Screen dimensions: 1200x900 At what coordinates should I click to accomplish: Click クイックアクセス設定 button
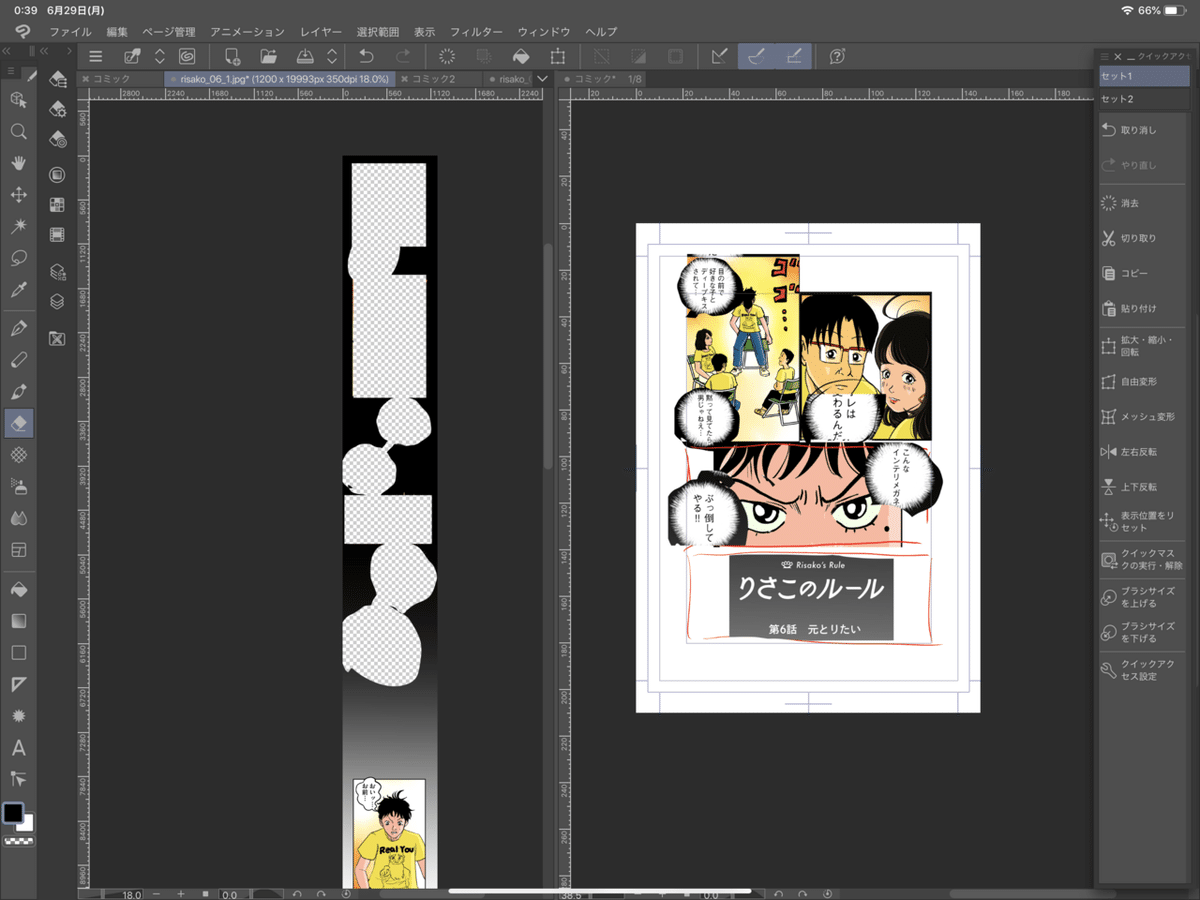pyautogui.click(x=1141, y=670)
